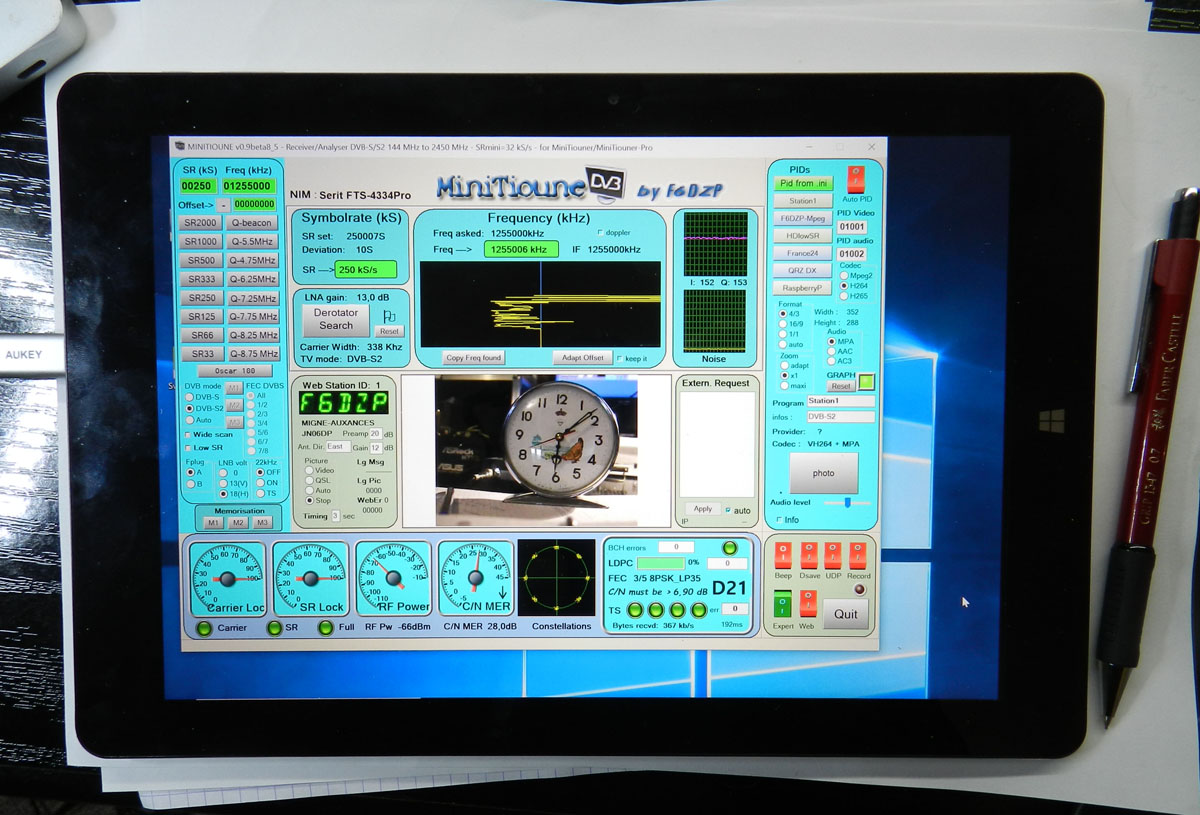
Task: Toggle the keep it checkbox
Action: tap(620, 357)
